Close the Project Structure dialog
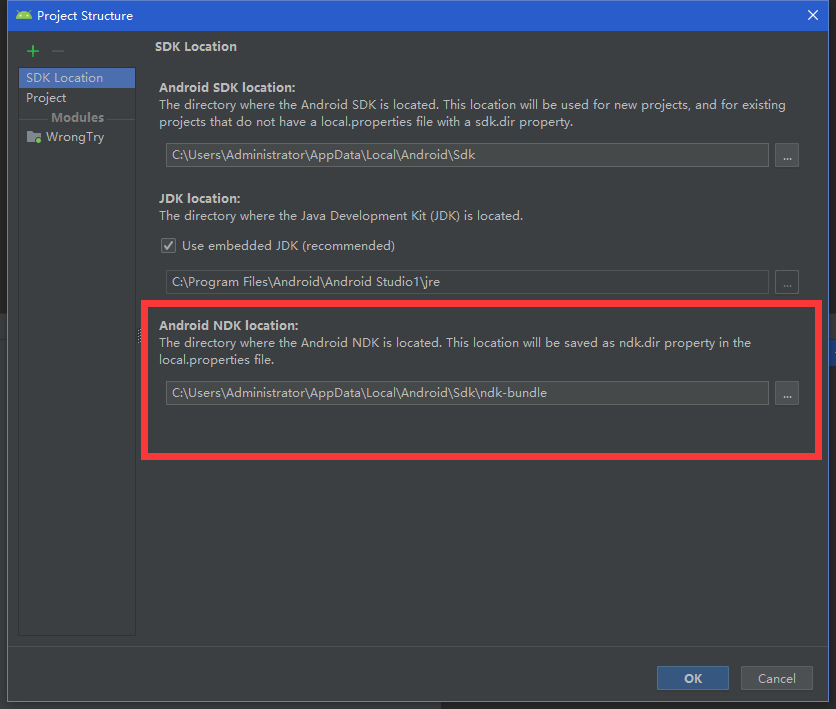 pyautogui.click(x=813, y=15)
